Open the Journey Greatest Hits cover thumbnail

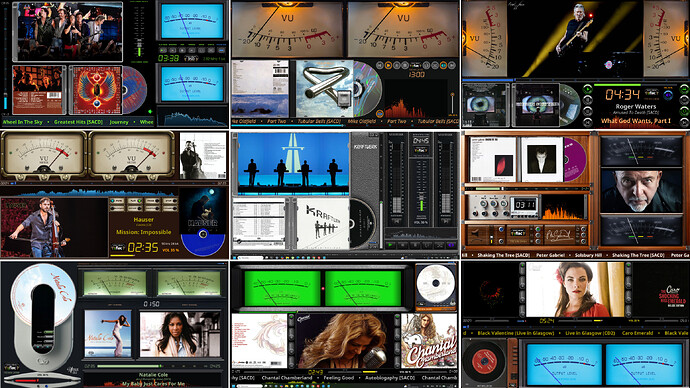pos(96,90)
